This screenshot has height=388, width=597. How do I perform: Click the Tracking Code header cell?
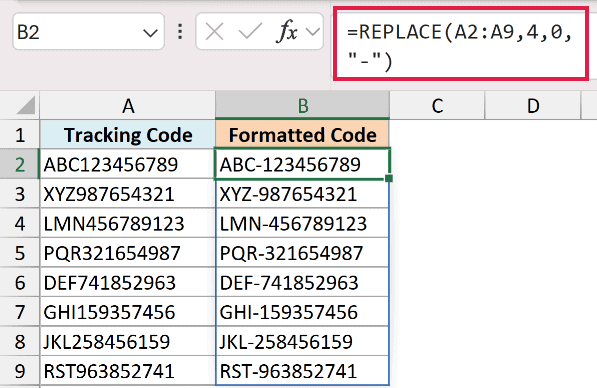point(128,135)
